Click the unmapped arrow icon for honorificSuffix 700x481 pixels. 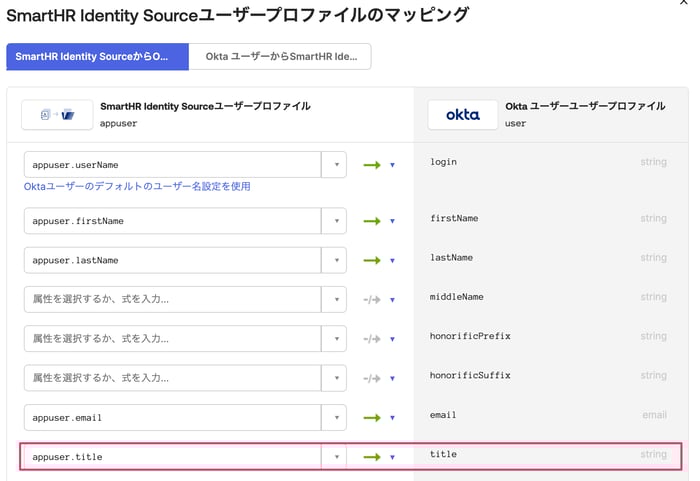[372, 378]
